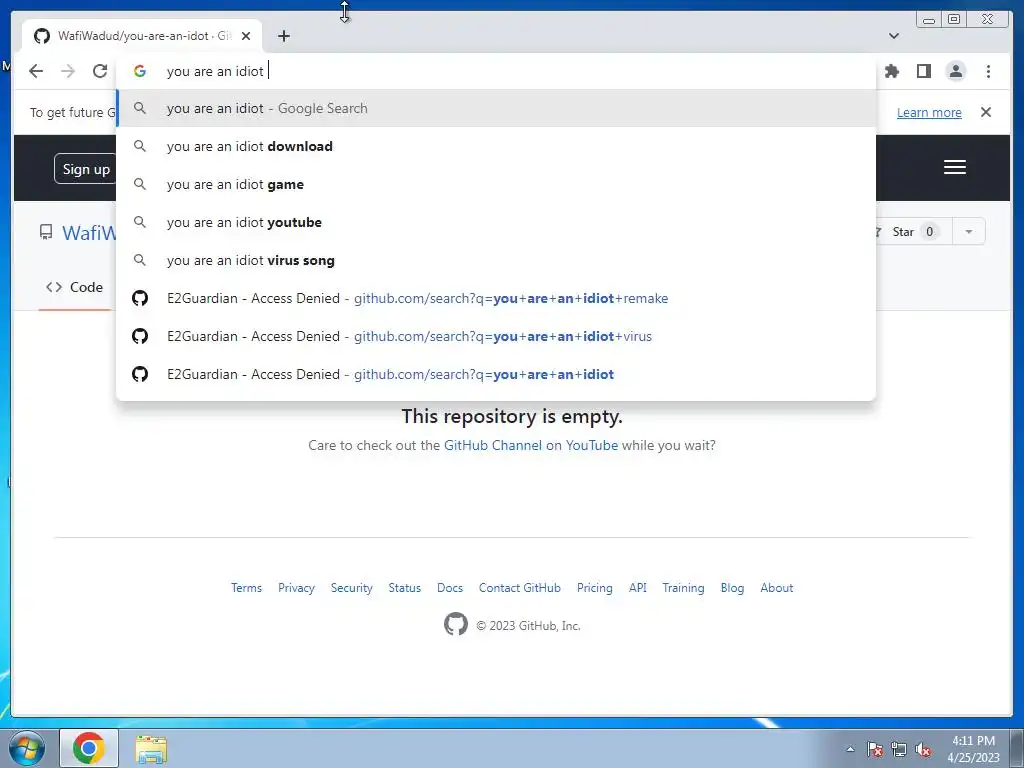Open the Privacy footer link

(296, 588)
